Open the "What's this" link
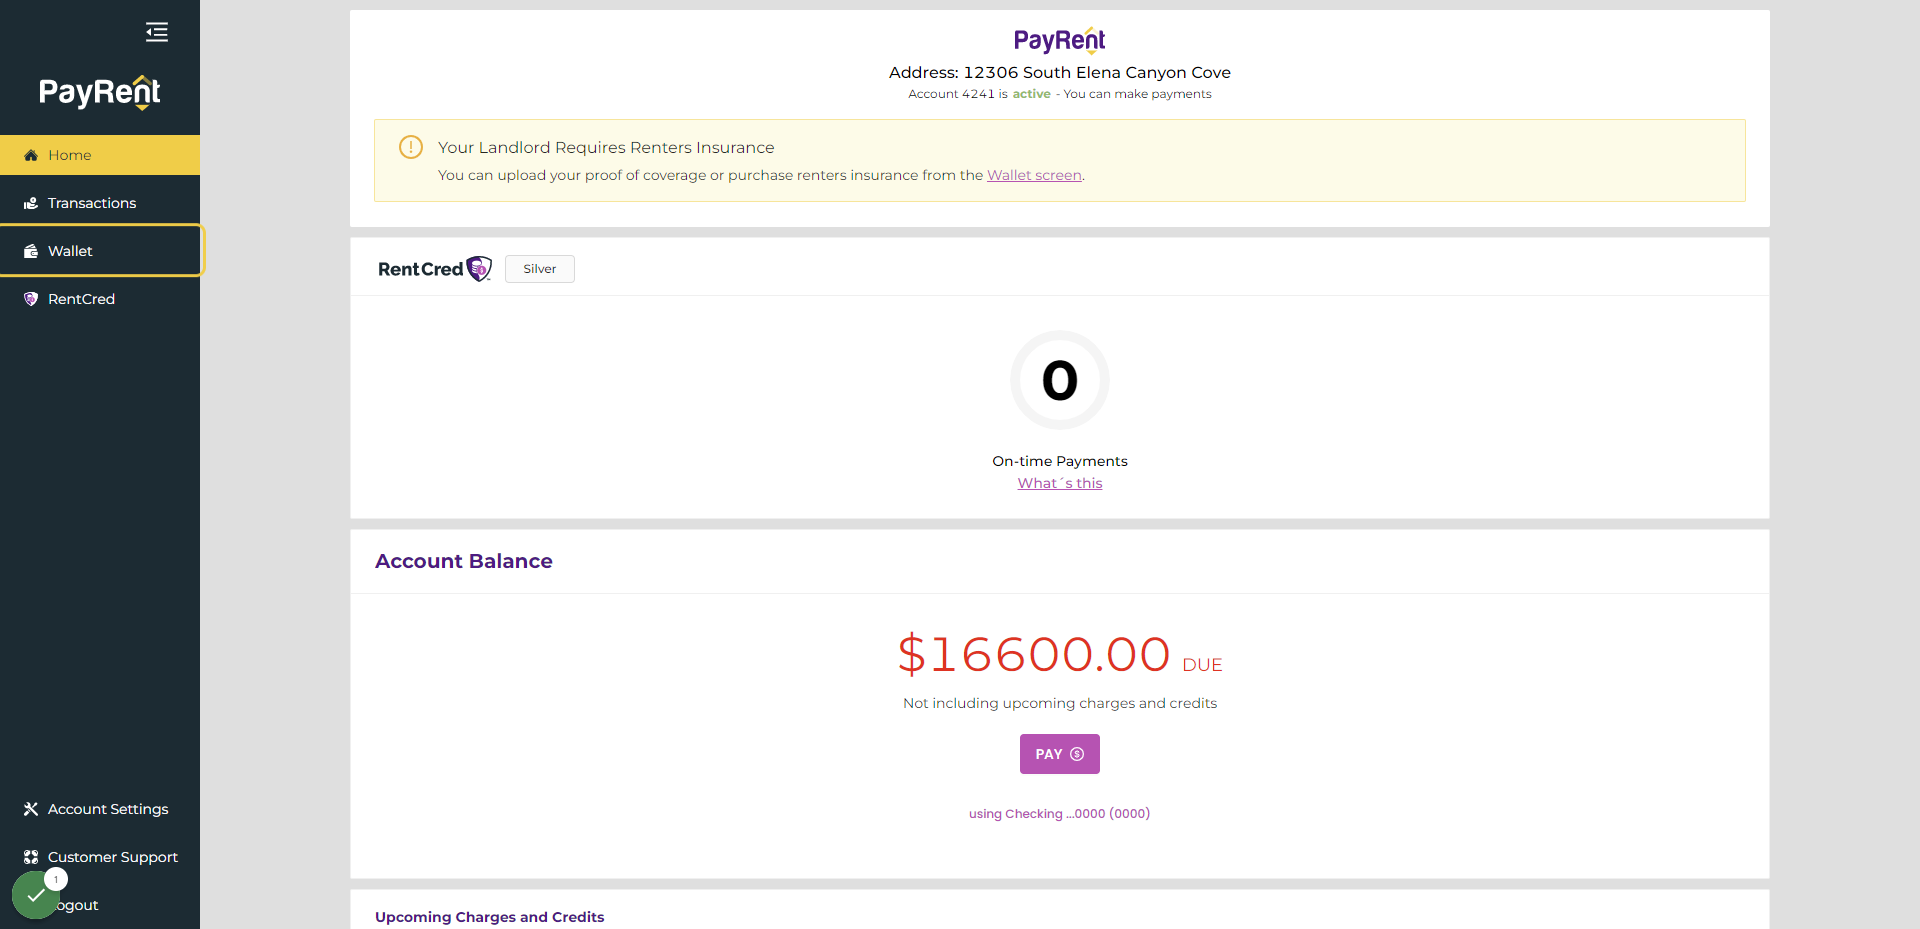The height and width of the screenshot is (929, 1920). (x=1060, y=483)
